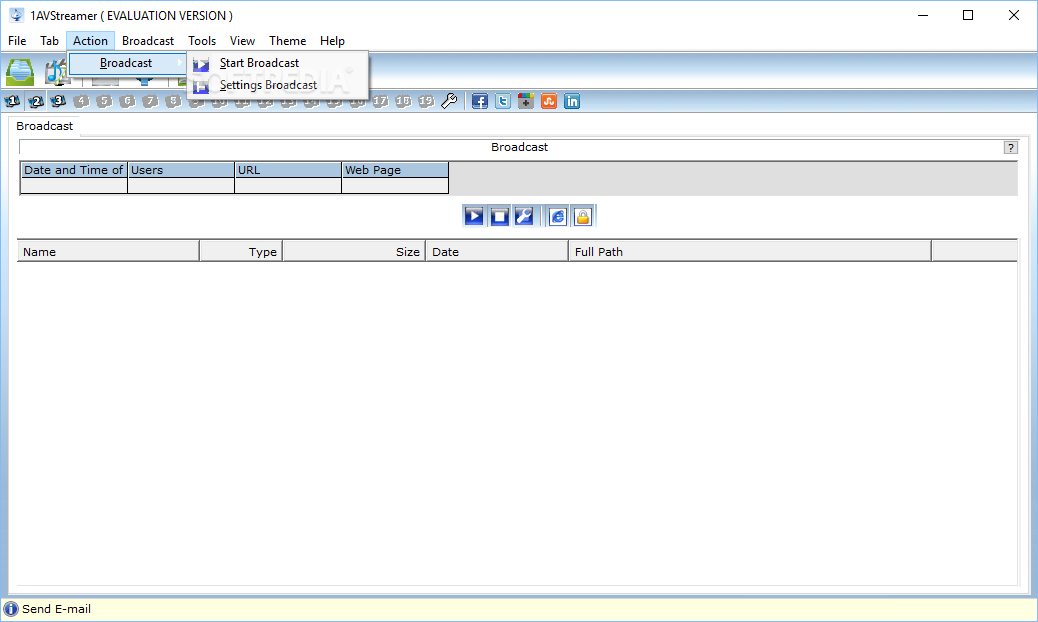1038x622 pixels.
Task: Choose Settings Broadcast from submenu
Action: click(277, 85)
